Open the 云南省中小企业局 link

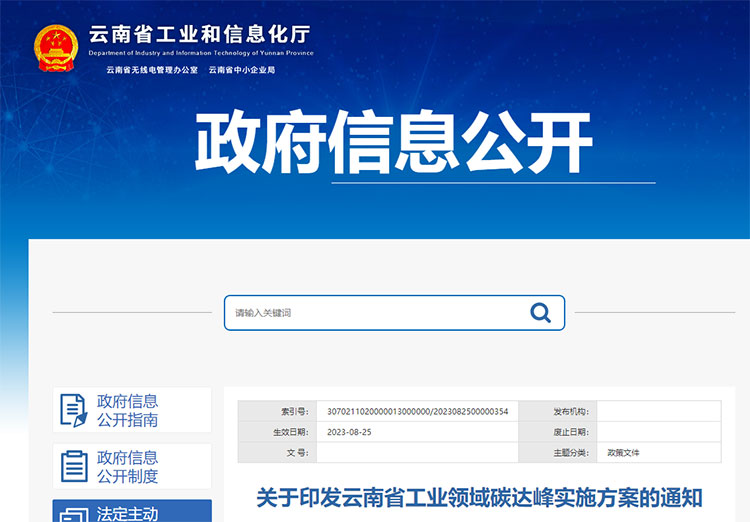[x=241, y=70]
